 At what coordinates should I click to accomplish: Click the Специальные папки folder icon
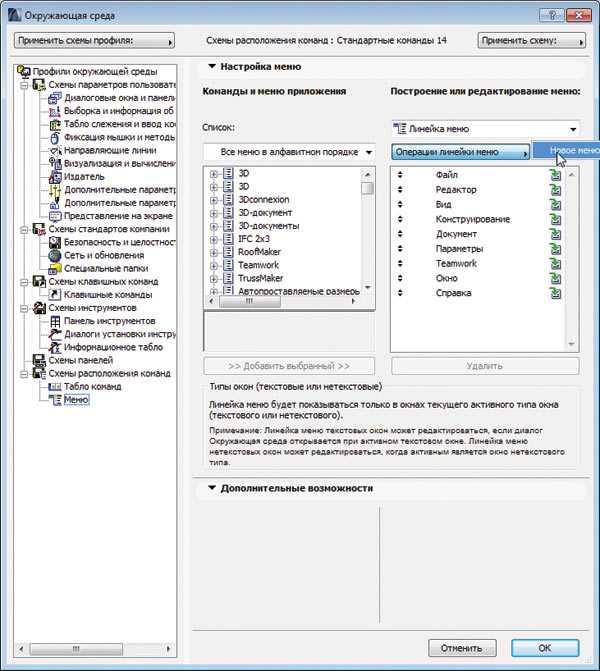coord(55,269)
